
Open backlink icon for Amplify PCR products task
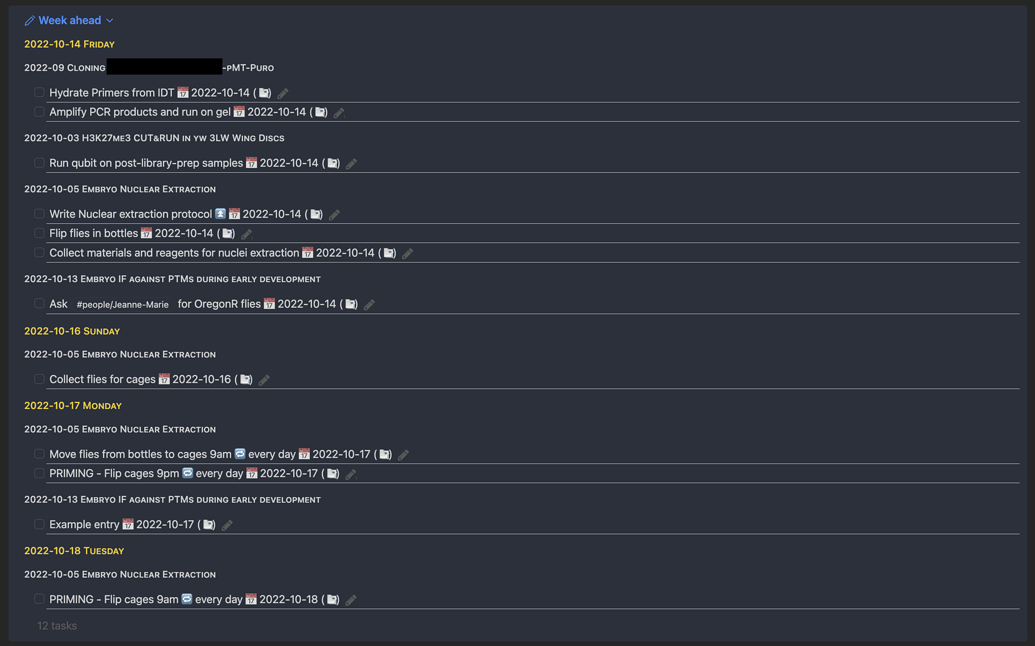click(x=321, y=113)
